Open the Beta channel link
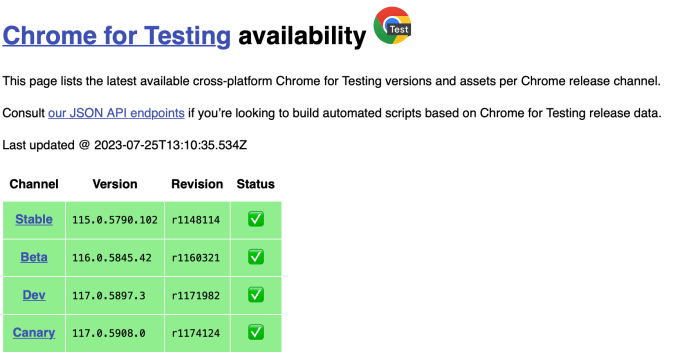This screenshot has height=361, width=700. [x=34, y=257]
